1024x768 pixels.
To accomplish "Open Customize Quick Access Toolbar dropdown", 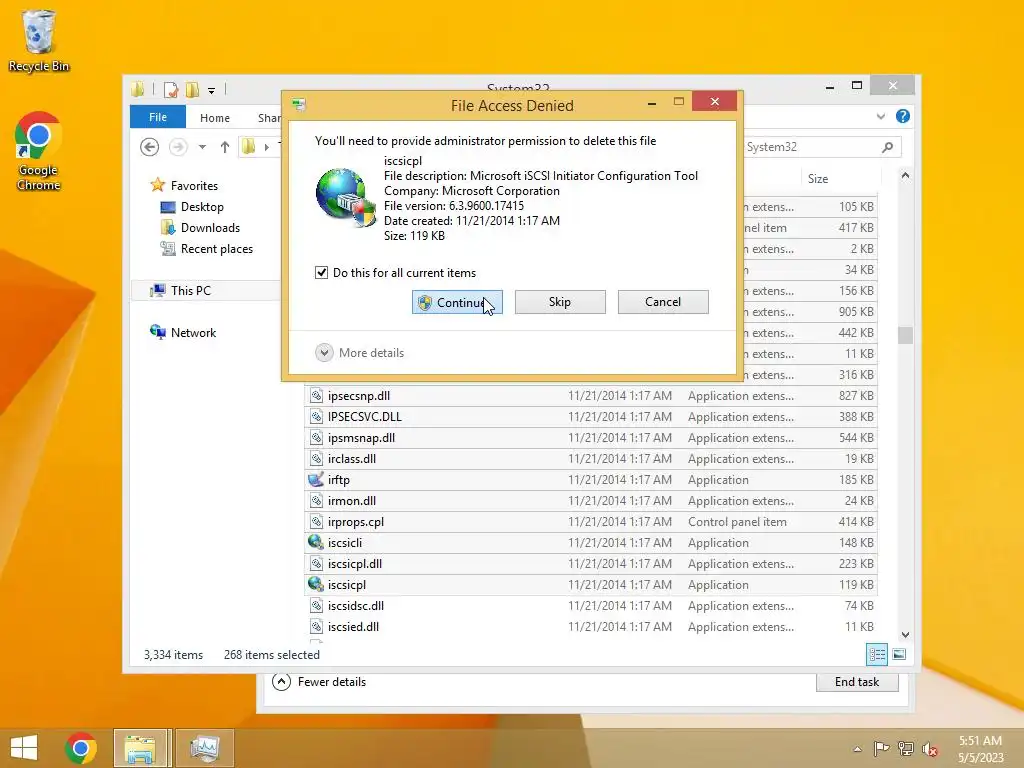I will point(212,91).
